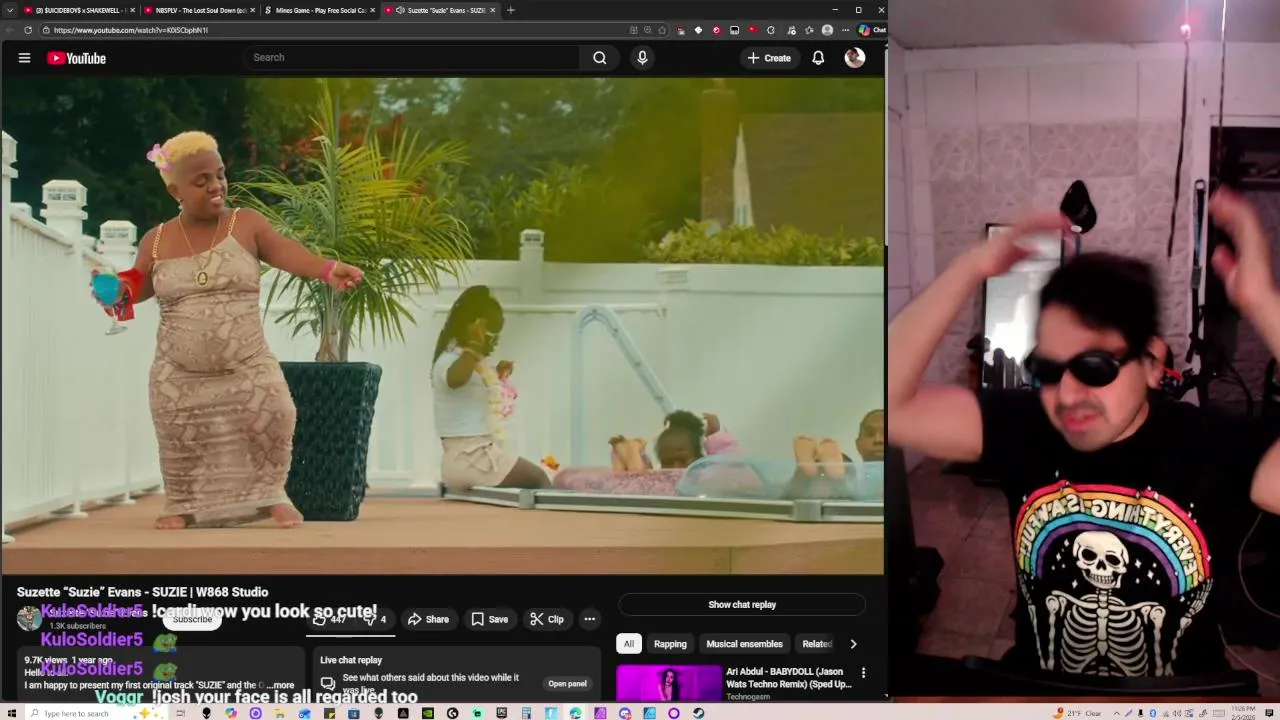This screenshot has height=720, width=1280.
Task: Like the video with 447 likes
Action: (329, 619)
